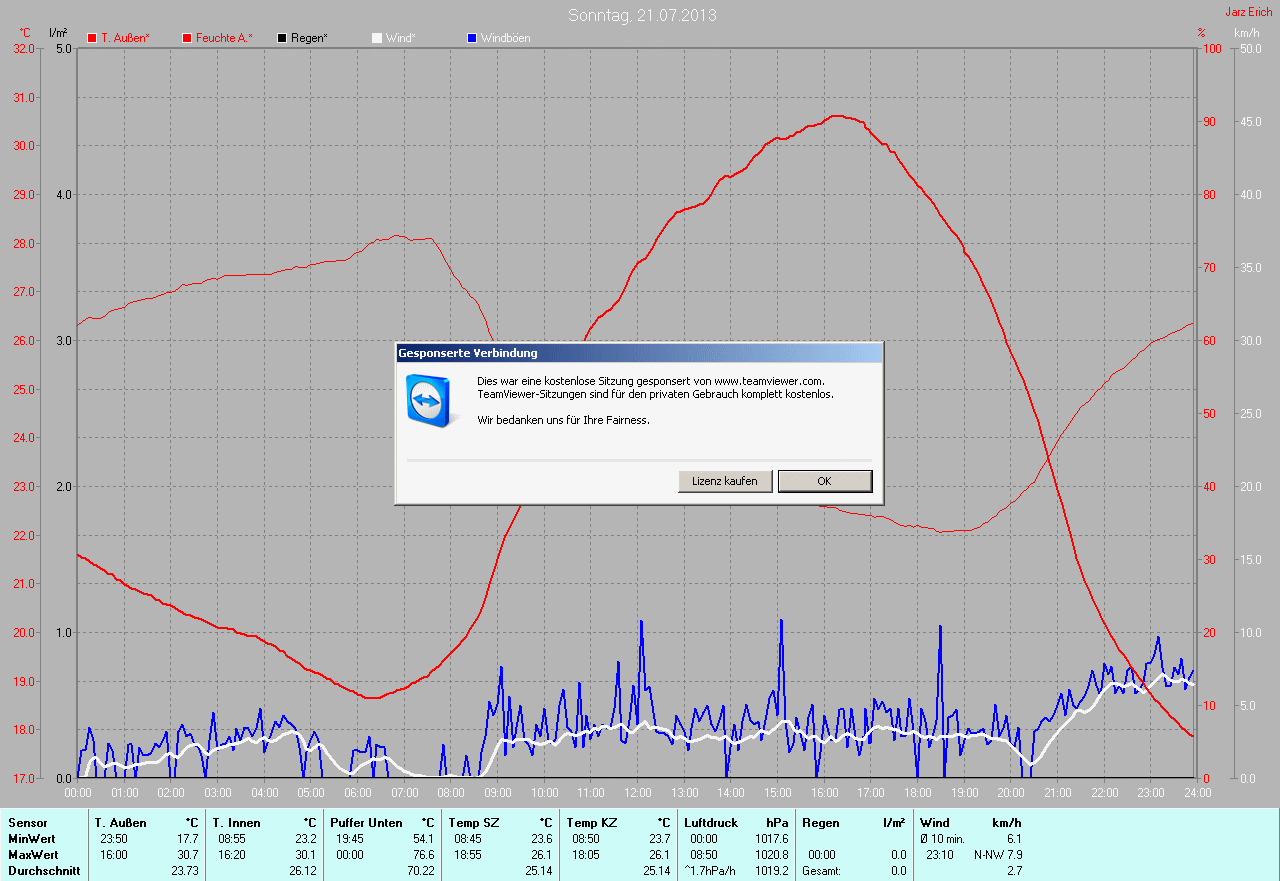1280x881 pixels.
Task: Click the Gesamt: rain total label
Action: point(822,871)
